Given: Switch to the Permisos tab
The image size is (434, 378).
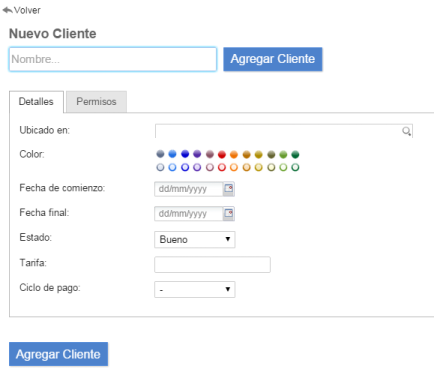Looking at the screenshot, I should pyautogui.click(x=96, y=101).
